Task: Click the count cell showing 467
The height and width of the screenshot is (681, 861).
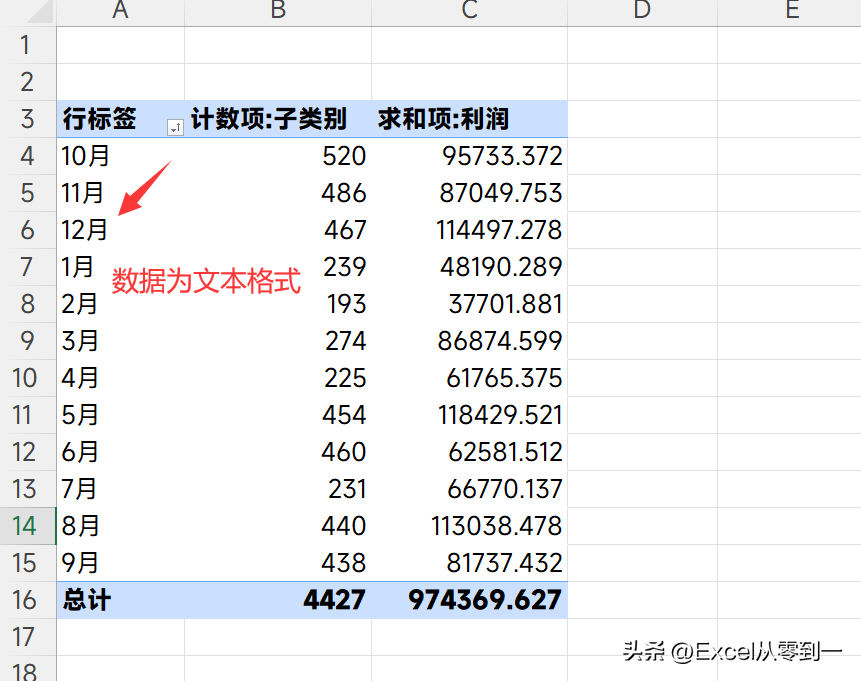Action: pyautogui.click(x=278, y=230)
